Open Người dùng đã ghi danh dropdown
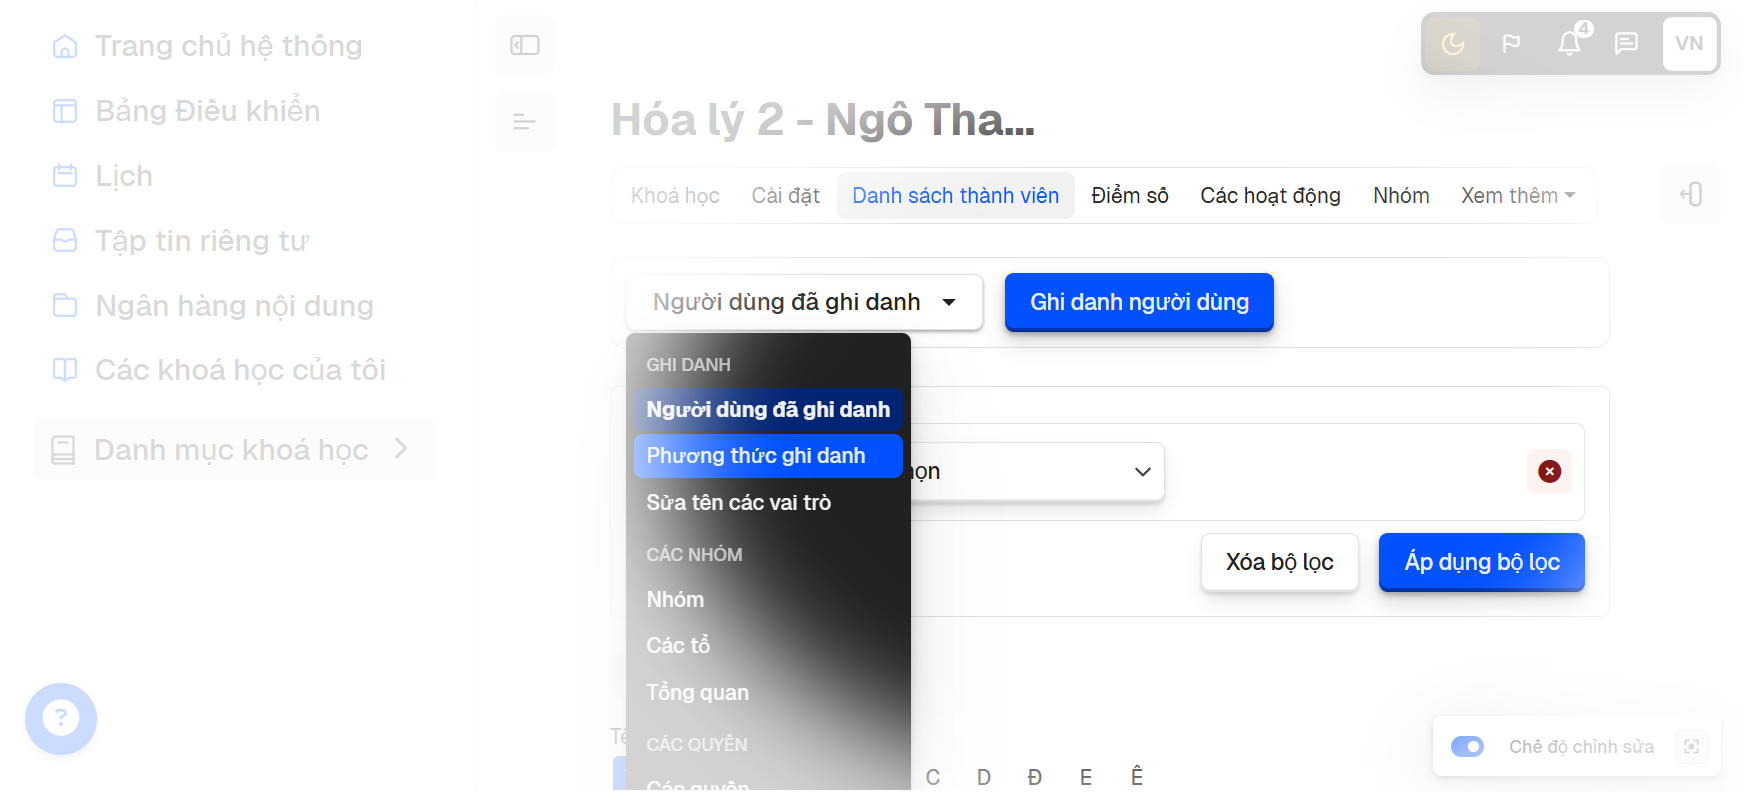The height and width of the screenshot is (792, 1744). click(804, 302)
